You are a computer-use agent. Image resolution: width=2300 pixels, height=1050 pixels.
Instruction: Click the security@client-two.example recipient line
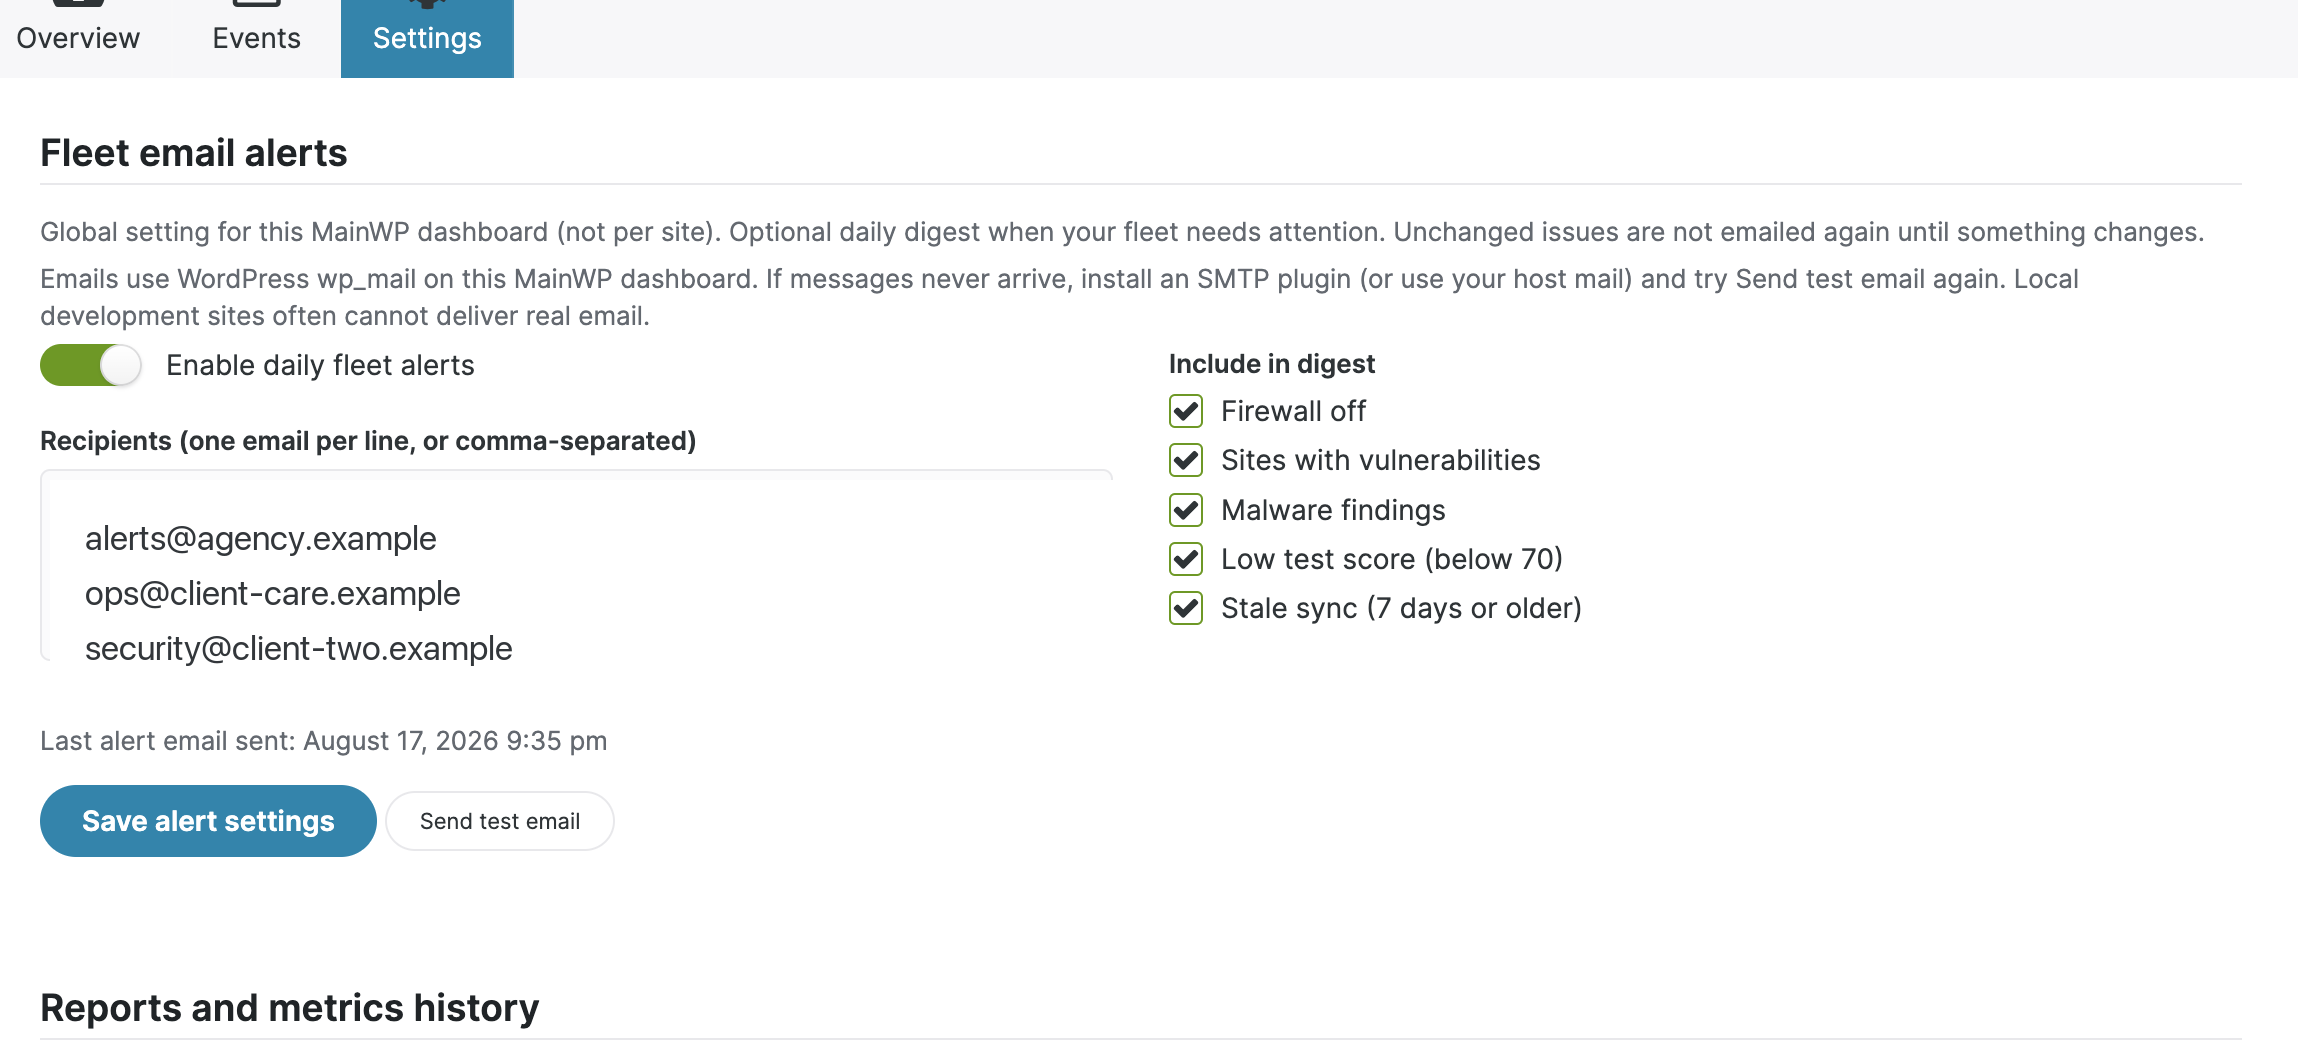(299, 649)
